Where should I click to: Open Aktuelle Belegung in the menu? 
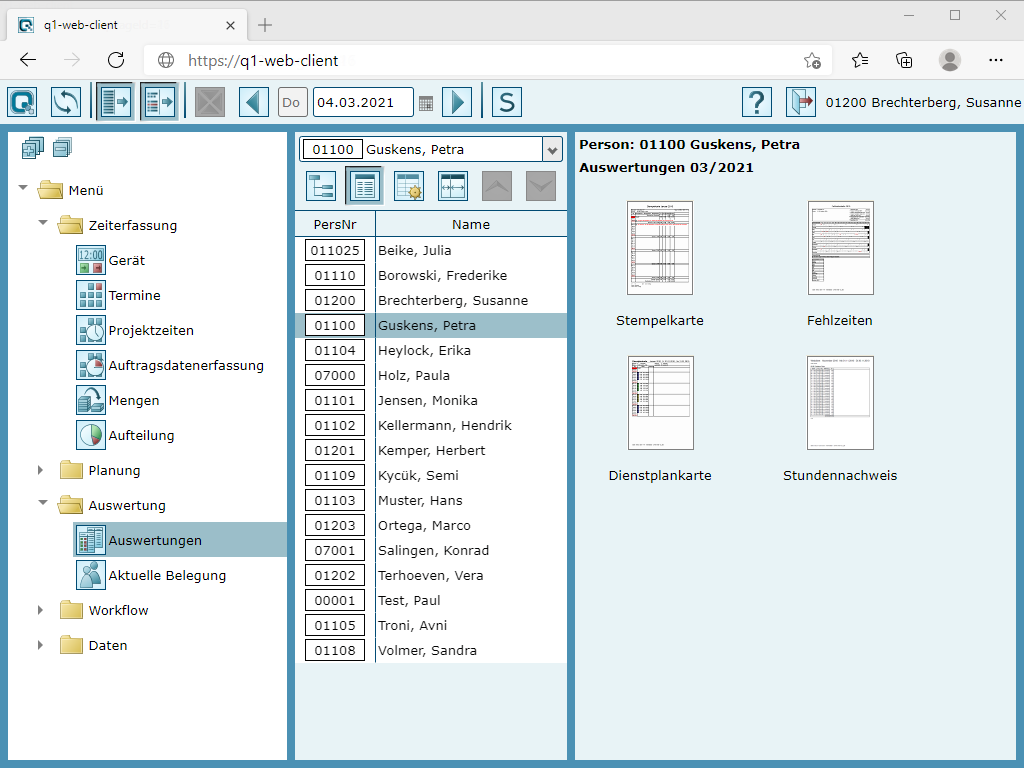167,575
